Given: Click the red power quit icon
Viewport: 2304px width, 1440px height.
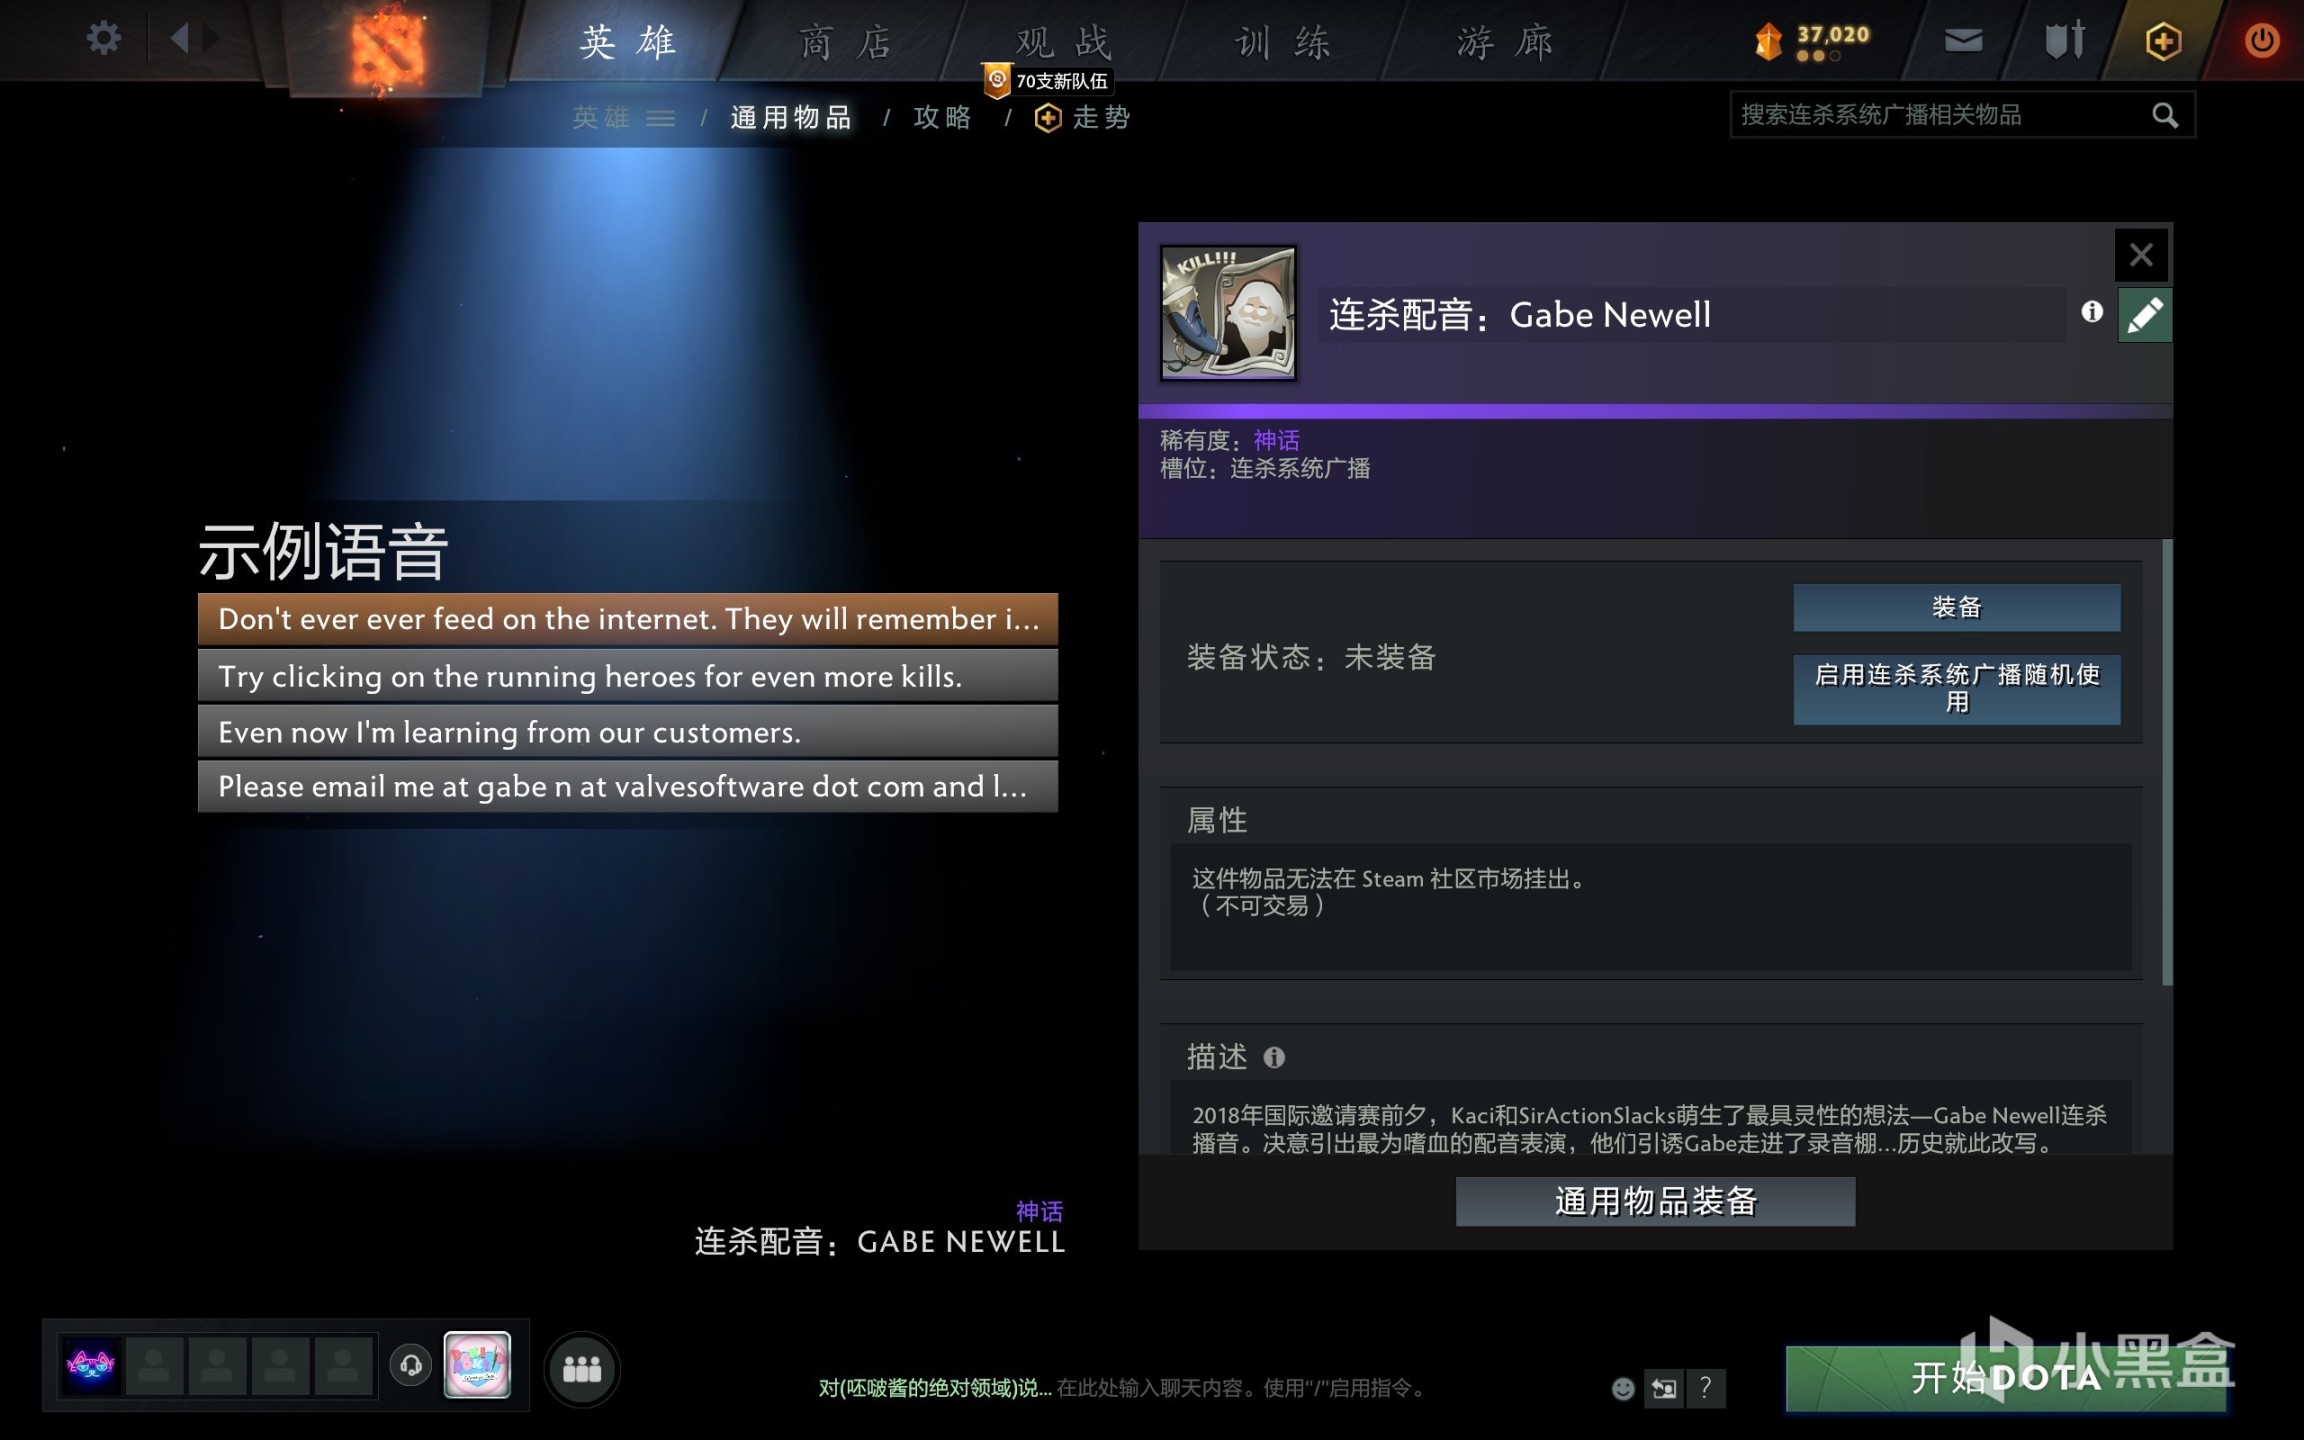Looking at the screenshot, I should 2261,41.
